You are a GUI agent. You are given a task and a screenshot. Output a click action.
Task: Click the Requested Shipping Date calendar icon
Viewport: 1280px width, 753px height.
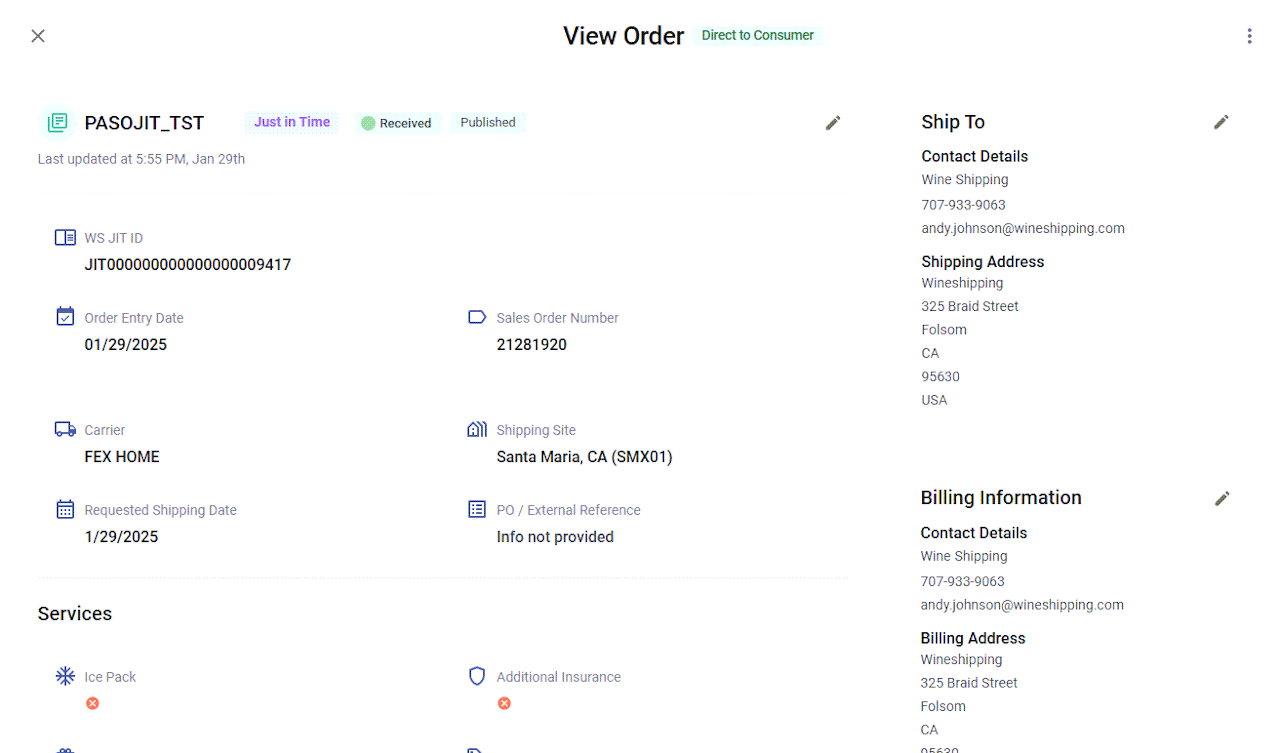click(65, 509)
